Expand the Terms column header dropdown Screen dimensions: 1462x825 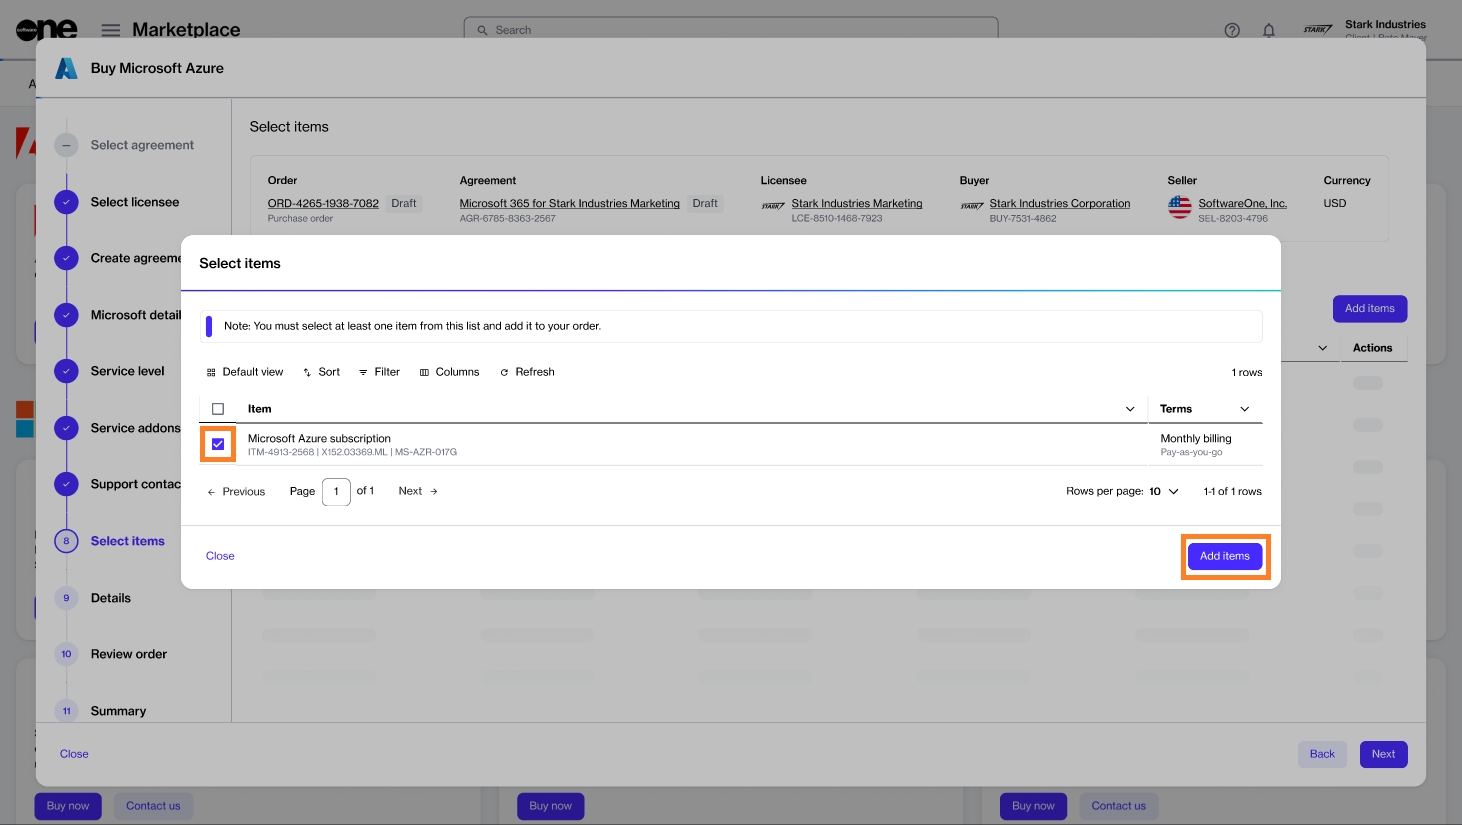(1245, 409)
